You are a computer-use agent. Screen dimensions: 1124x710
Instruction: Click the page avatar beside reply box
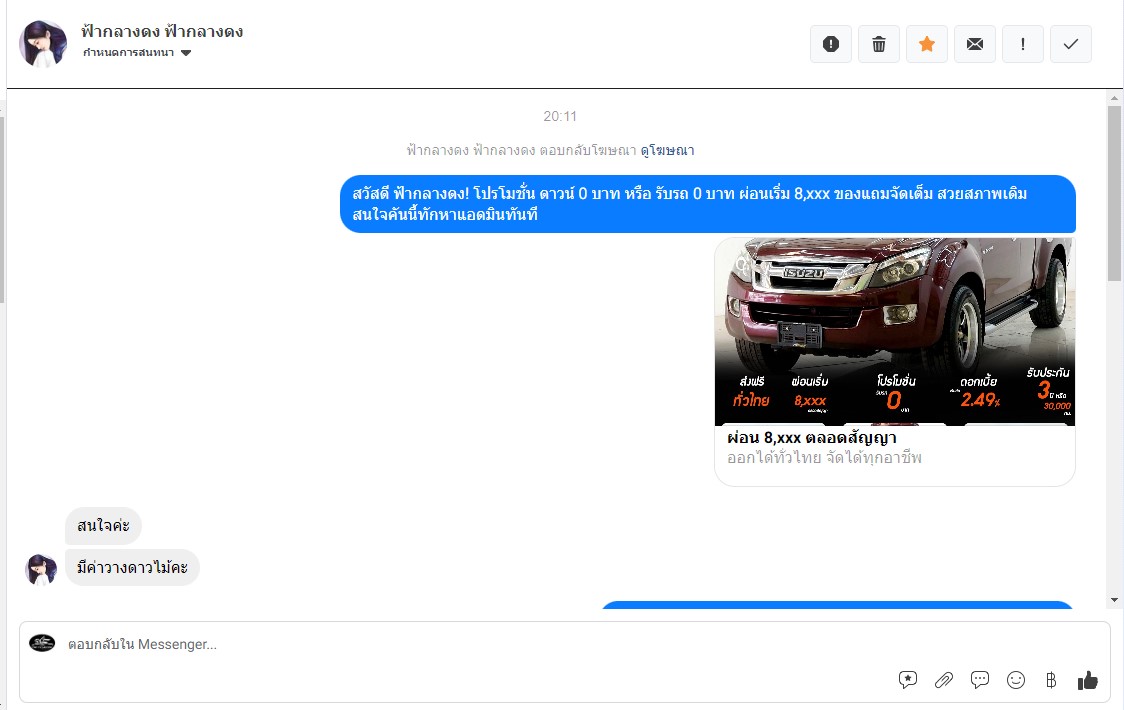(x=42, y=643)
